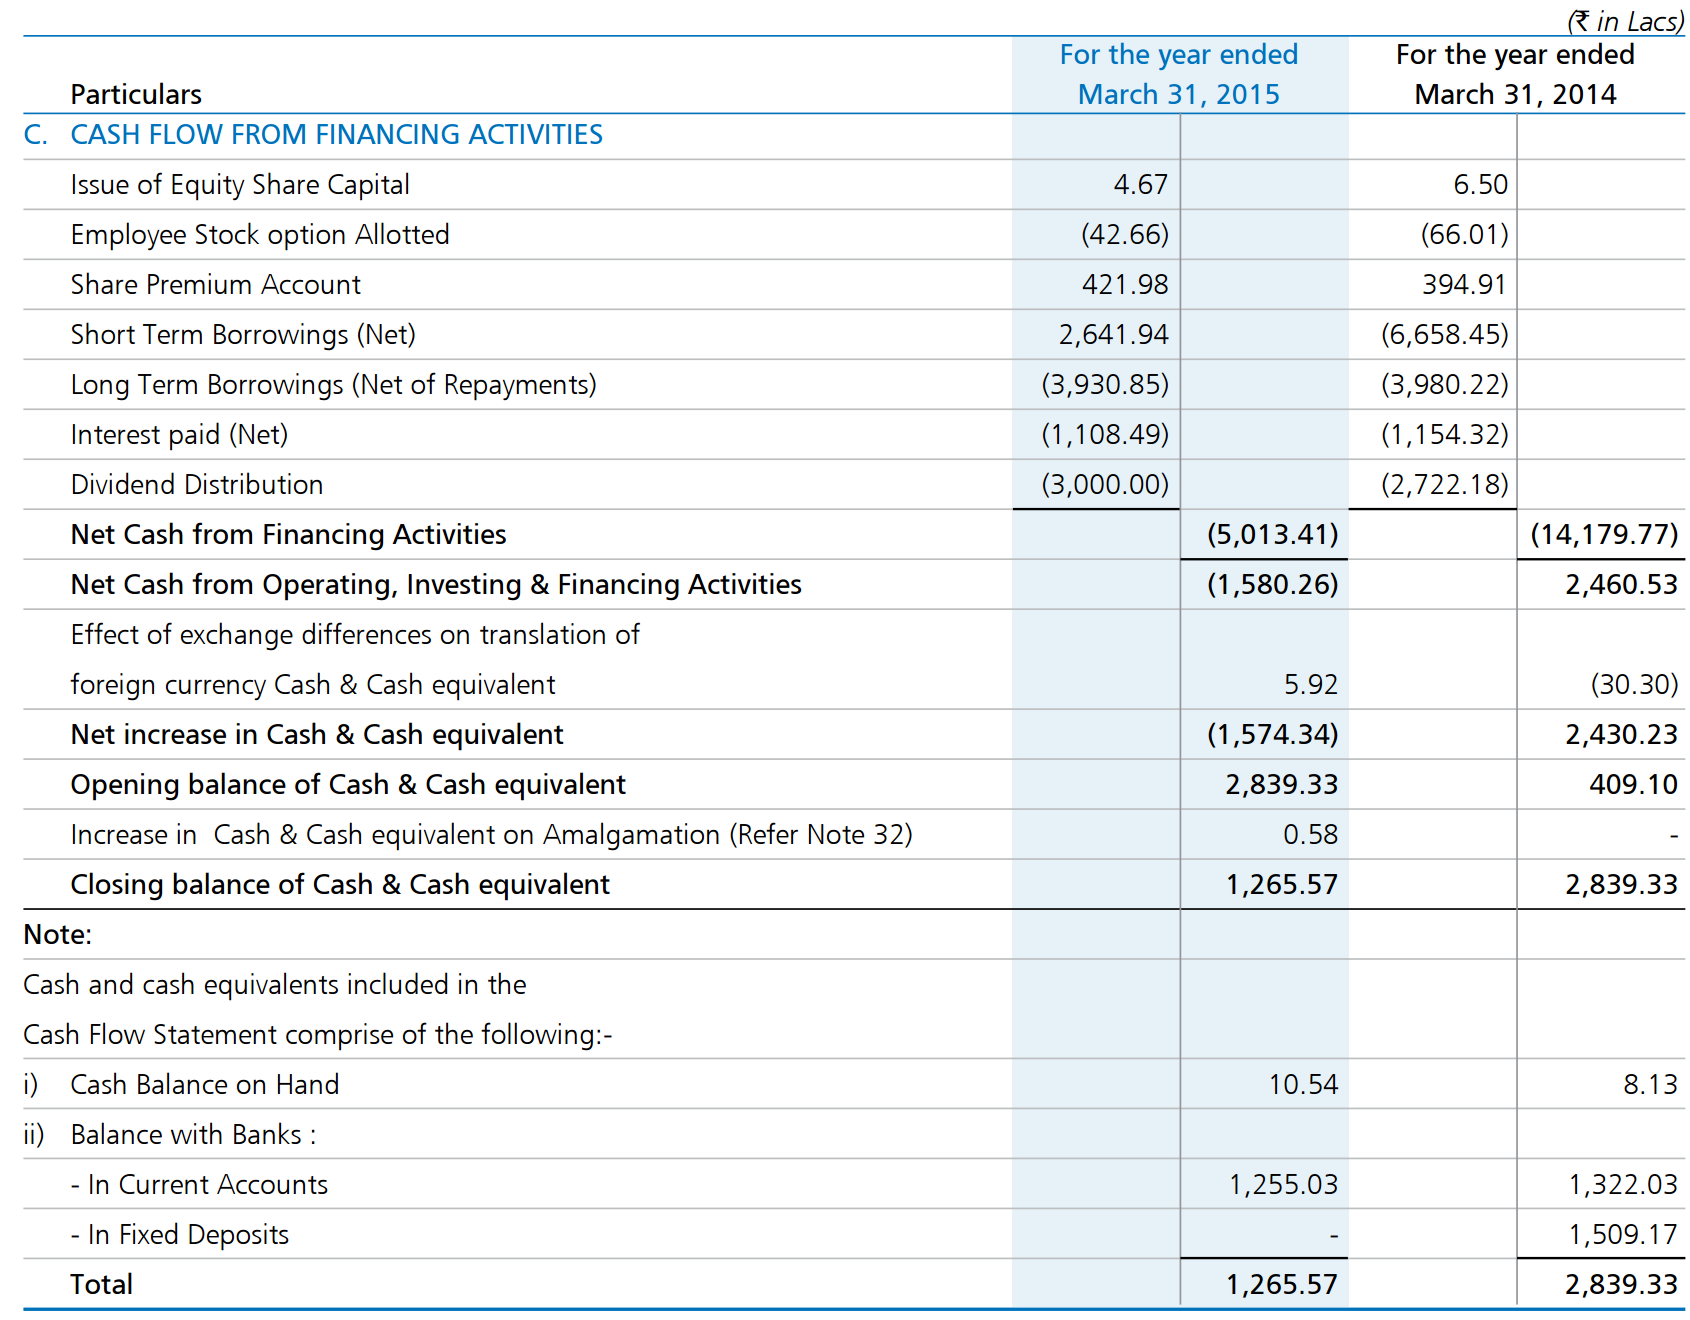Click 'Effect of exchange differences on translation of' line
1690x1320 pixels.
[355, 635]
